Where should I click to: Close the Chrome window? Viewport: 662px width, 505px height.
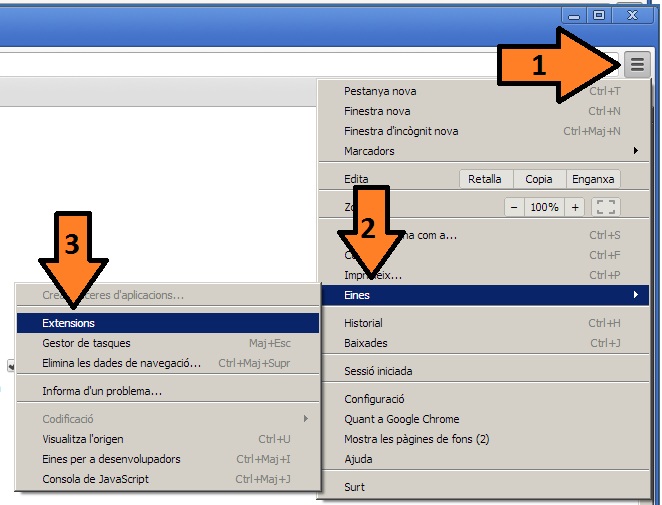tap(632, 16)
